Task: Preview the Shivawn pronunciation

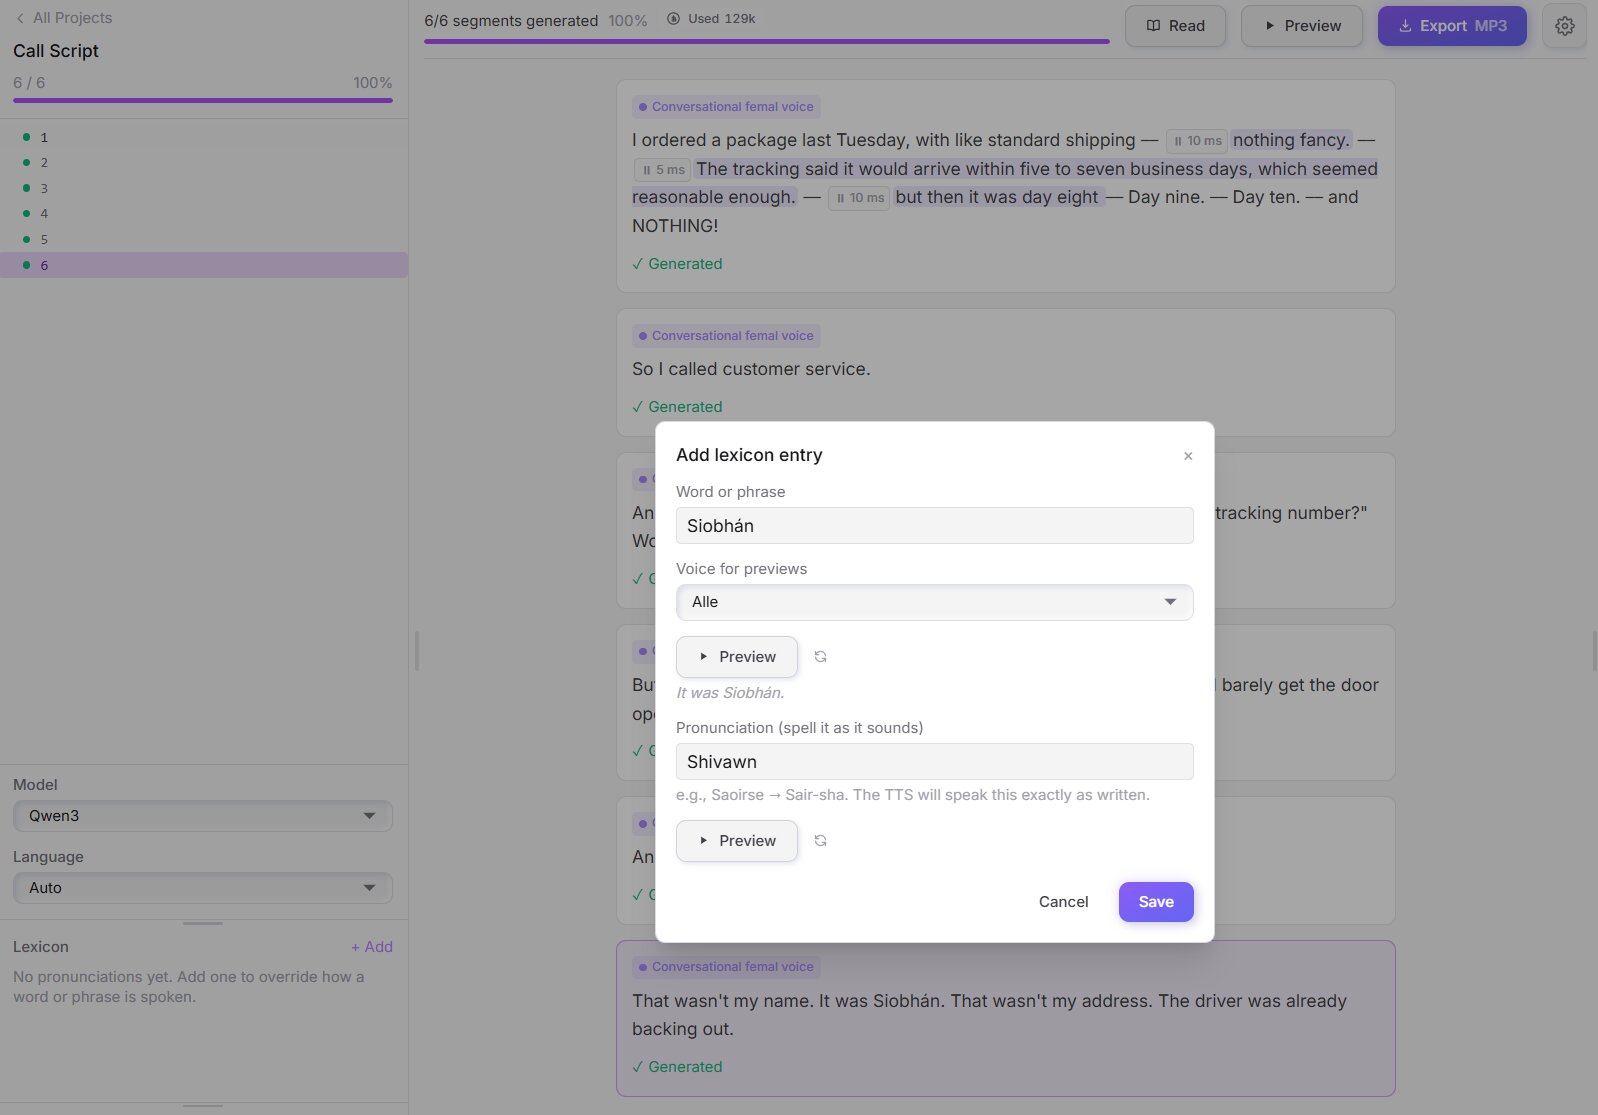Action: [737, 841]
